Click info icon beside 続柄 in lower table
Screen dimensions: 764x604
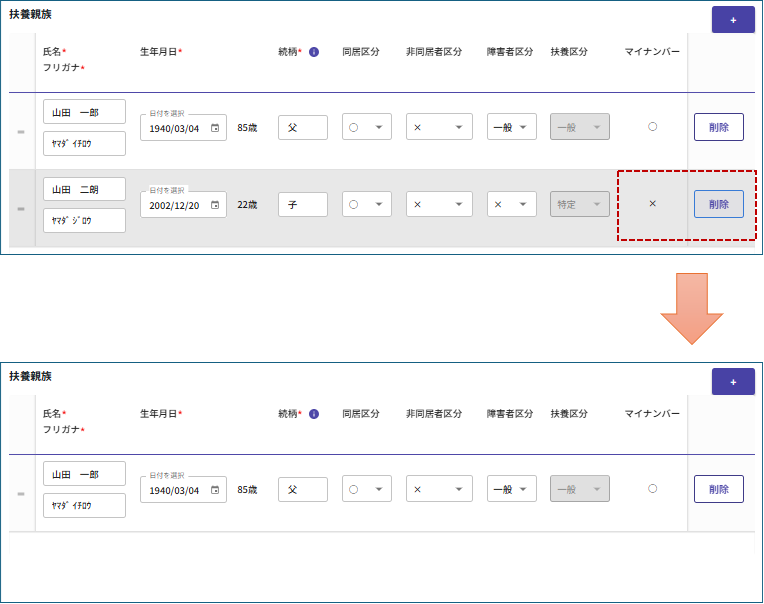[314, 413]
